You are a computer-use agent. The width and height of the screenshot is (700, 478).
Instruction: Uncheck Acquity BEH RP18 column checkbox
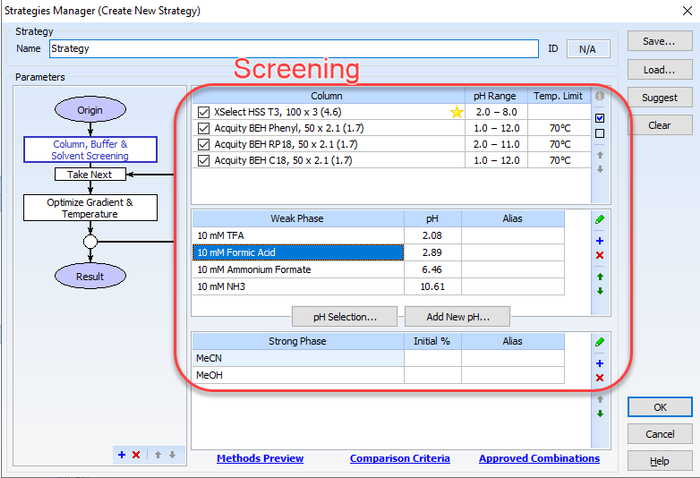204,144
